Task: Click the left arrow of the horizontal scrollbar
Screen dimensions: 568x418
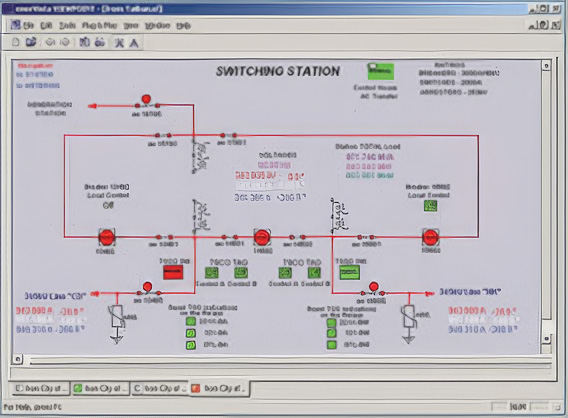Action: (x=17, y=359)
